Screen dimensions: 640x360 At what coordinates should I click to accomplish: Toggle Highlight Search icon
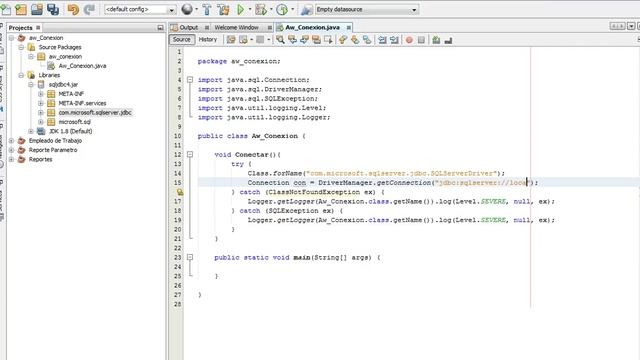click(316, 40)
